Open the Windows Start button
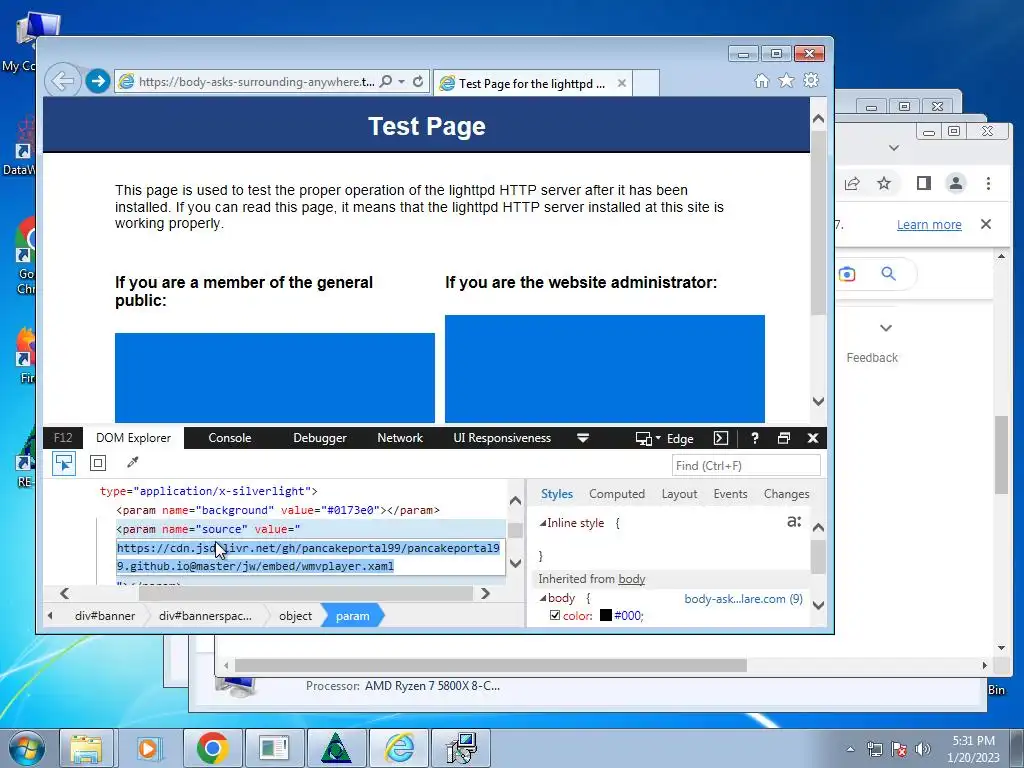This screenshot has width=1024, height=768. pyautogui.click(x=27, y=748)
